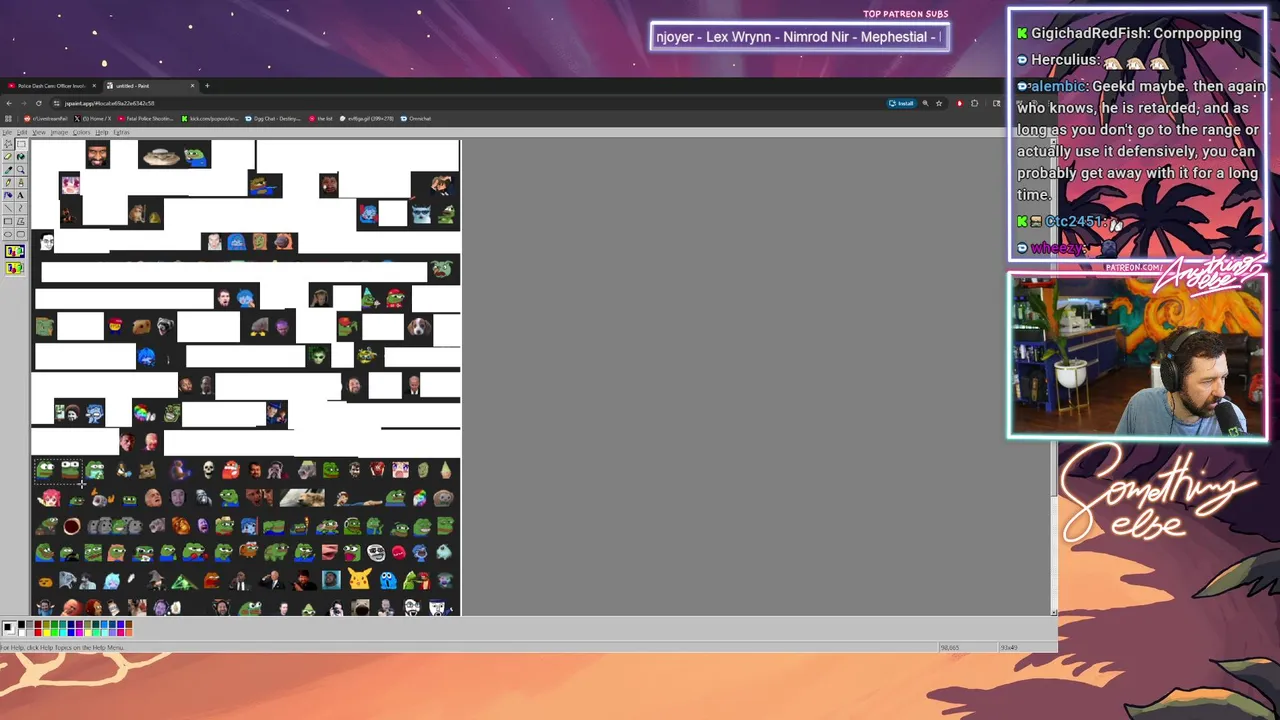This screenshot has height=720, width=1280.
Task: Select the Magnifier tool
Action: point(21,170)
